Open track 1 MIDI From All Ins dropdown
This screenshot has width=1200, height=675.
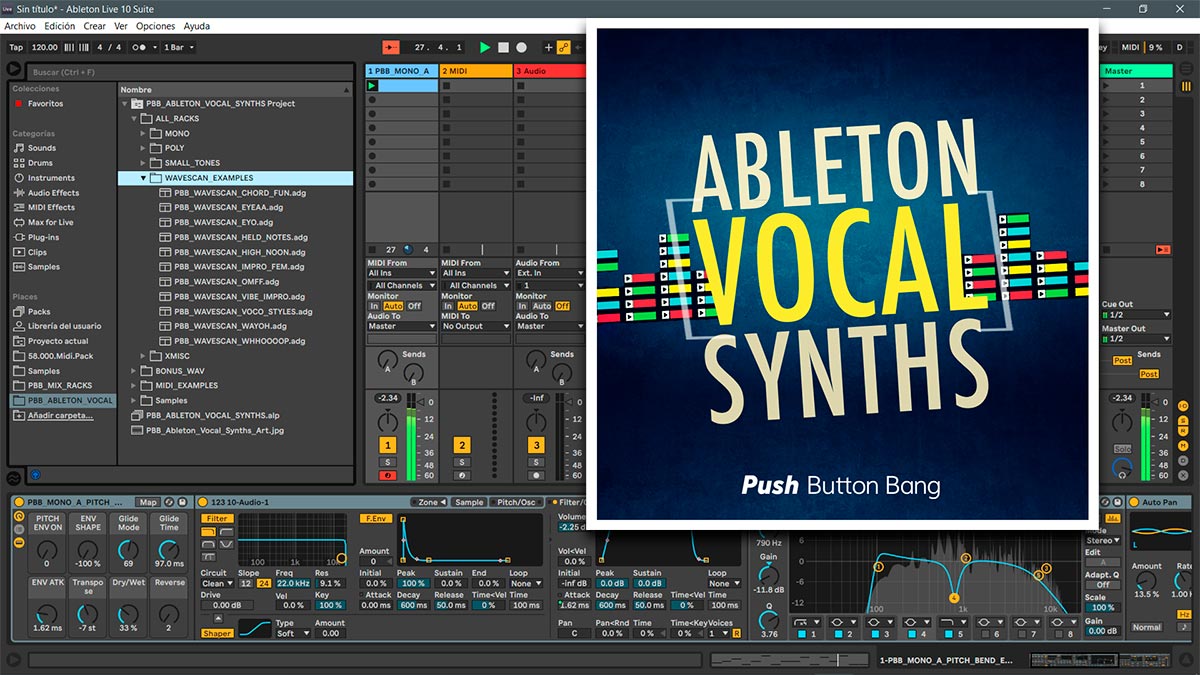[402, 273]
